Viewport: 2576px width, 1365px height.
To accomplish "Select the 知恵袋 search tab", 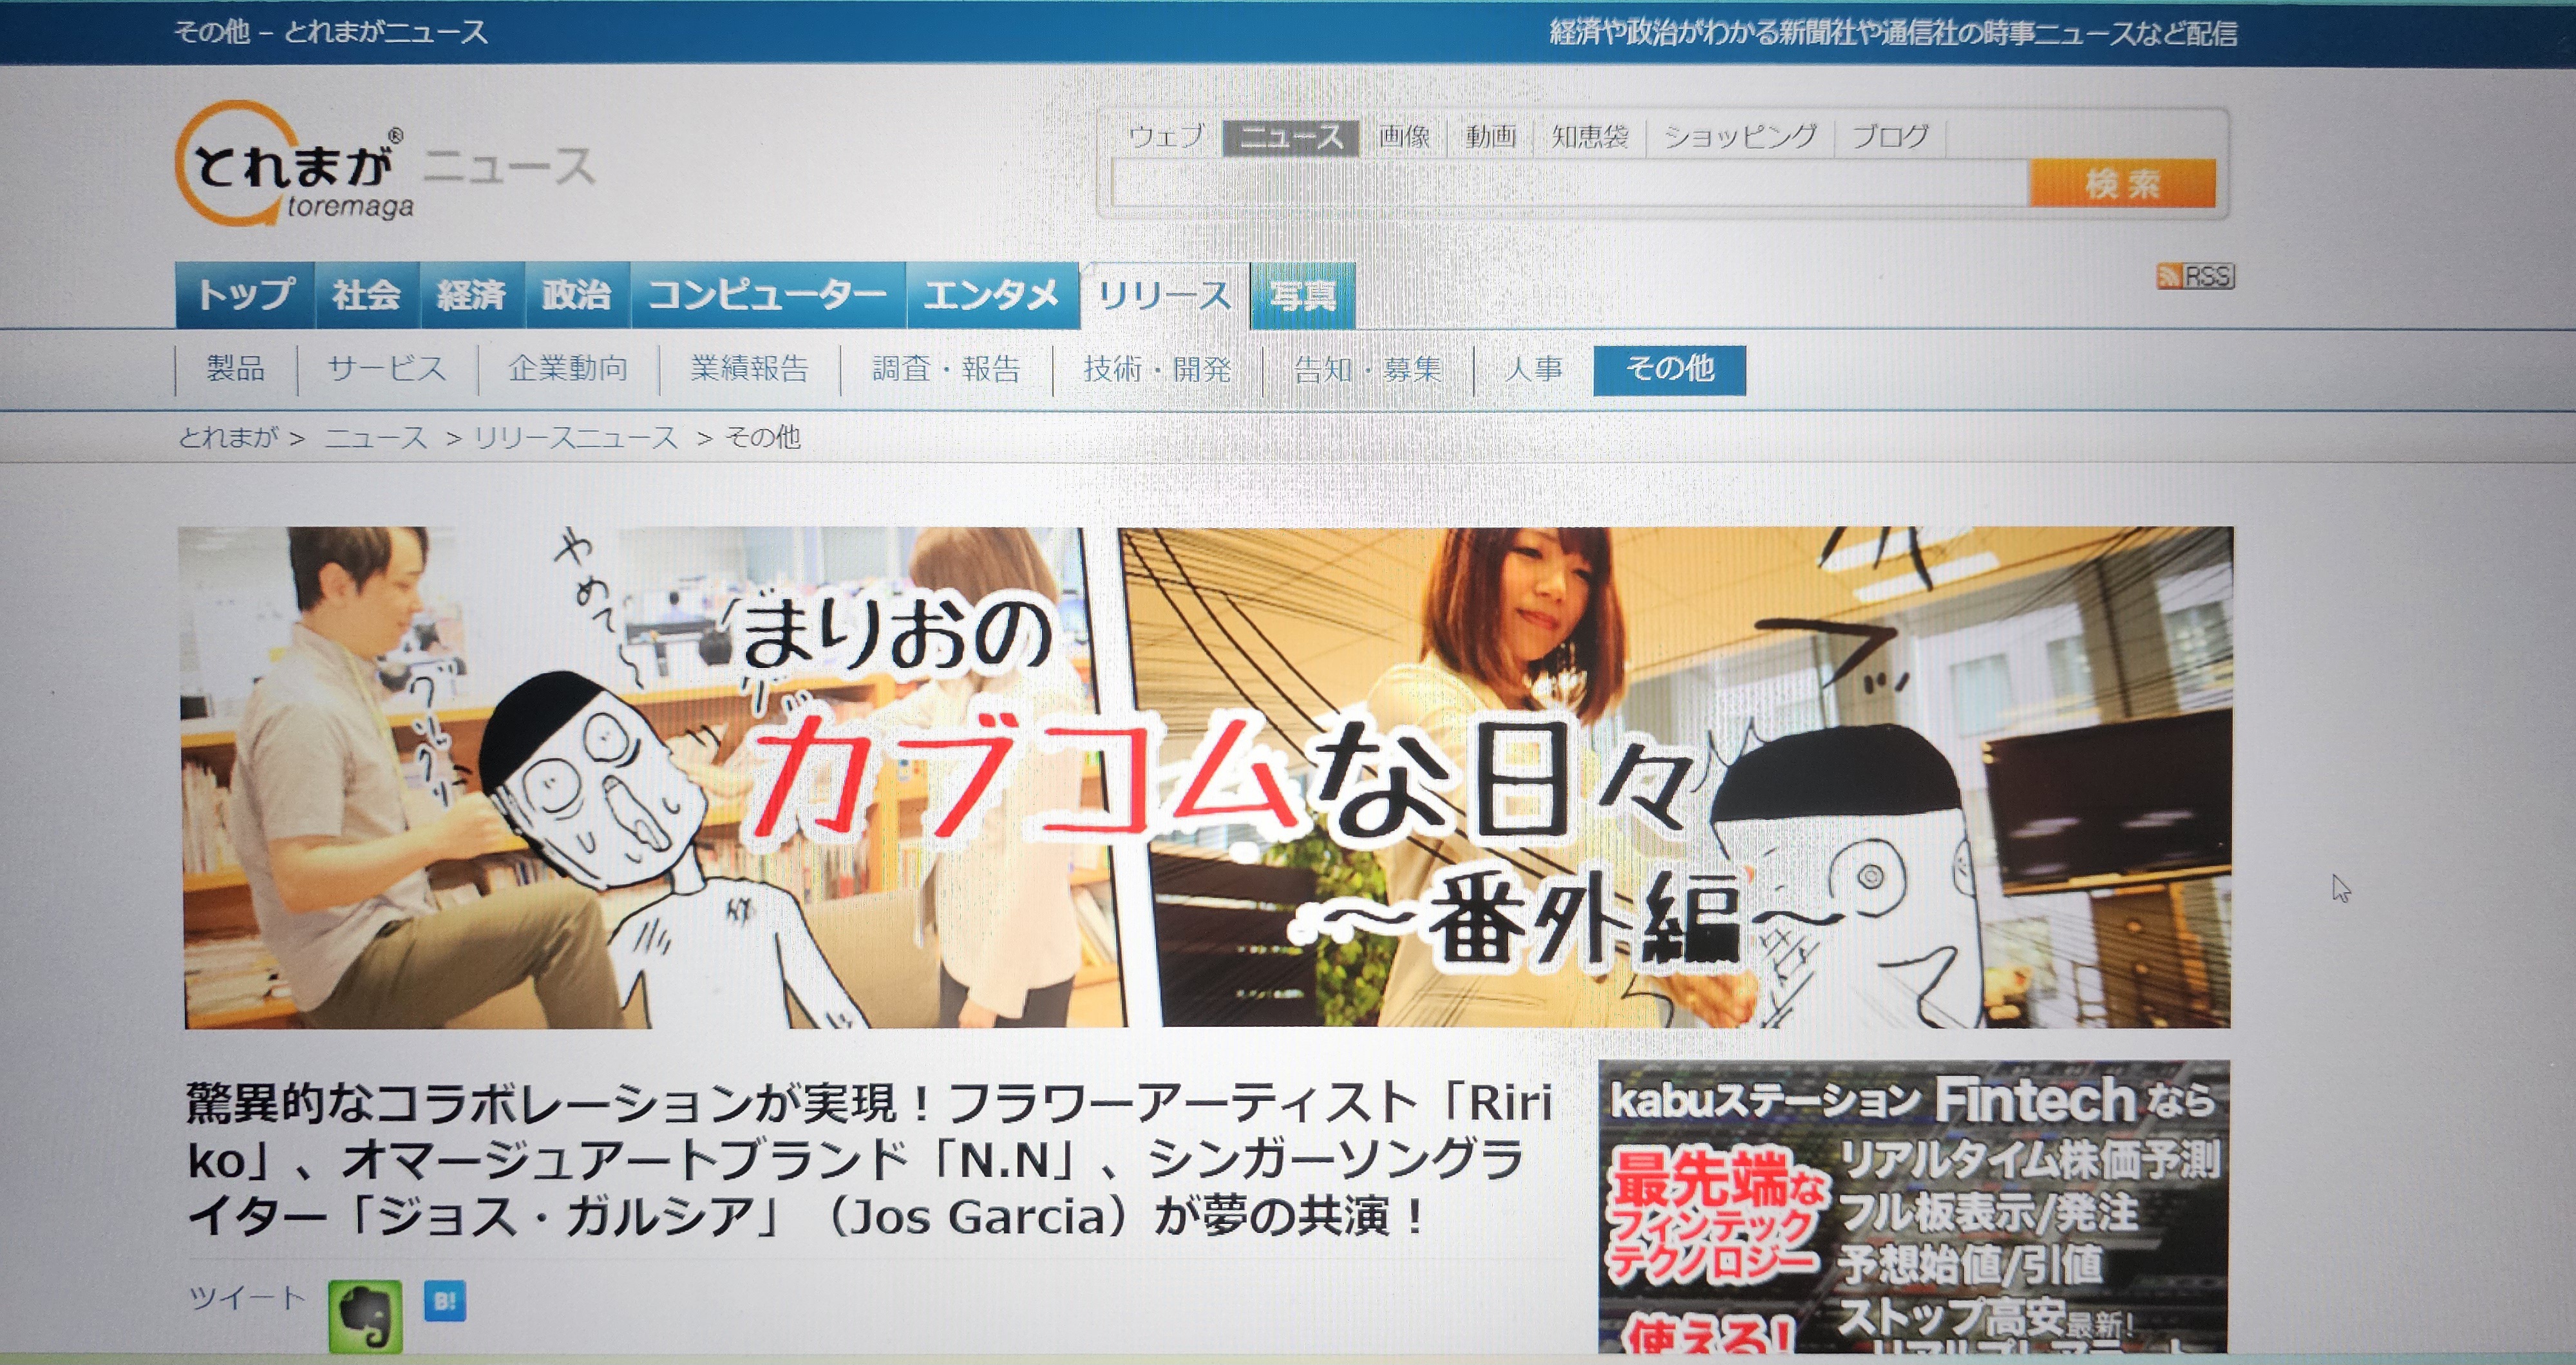I will (1589, 137).
